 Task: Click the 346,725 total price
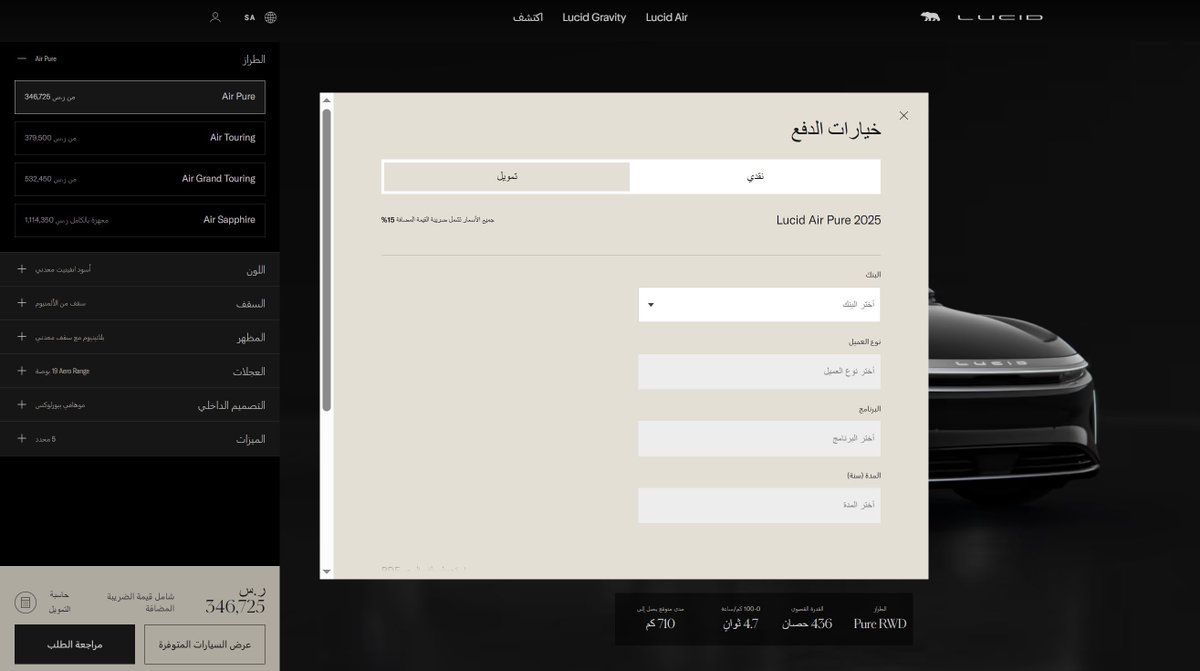[x=235, y=606]
